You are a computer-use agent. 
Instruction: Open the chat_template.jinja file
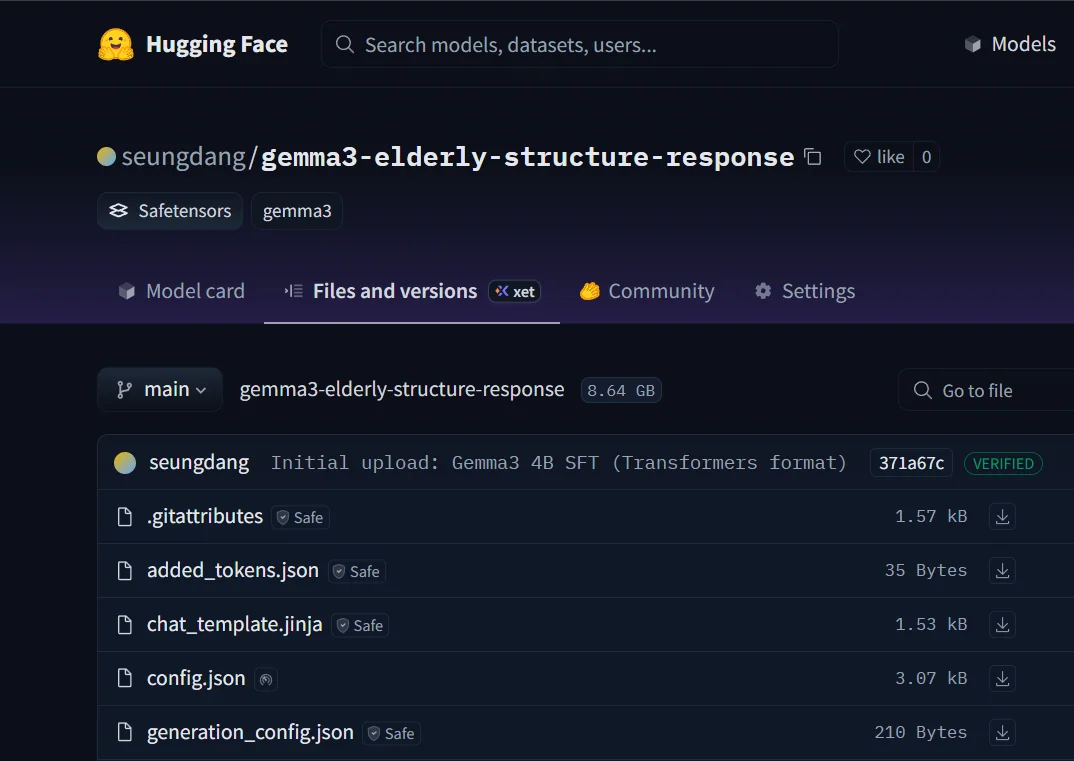[x=234, y=624]
